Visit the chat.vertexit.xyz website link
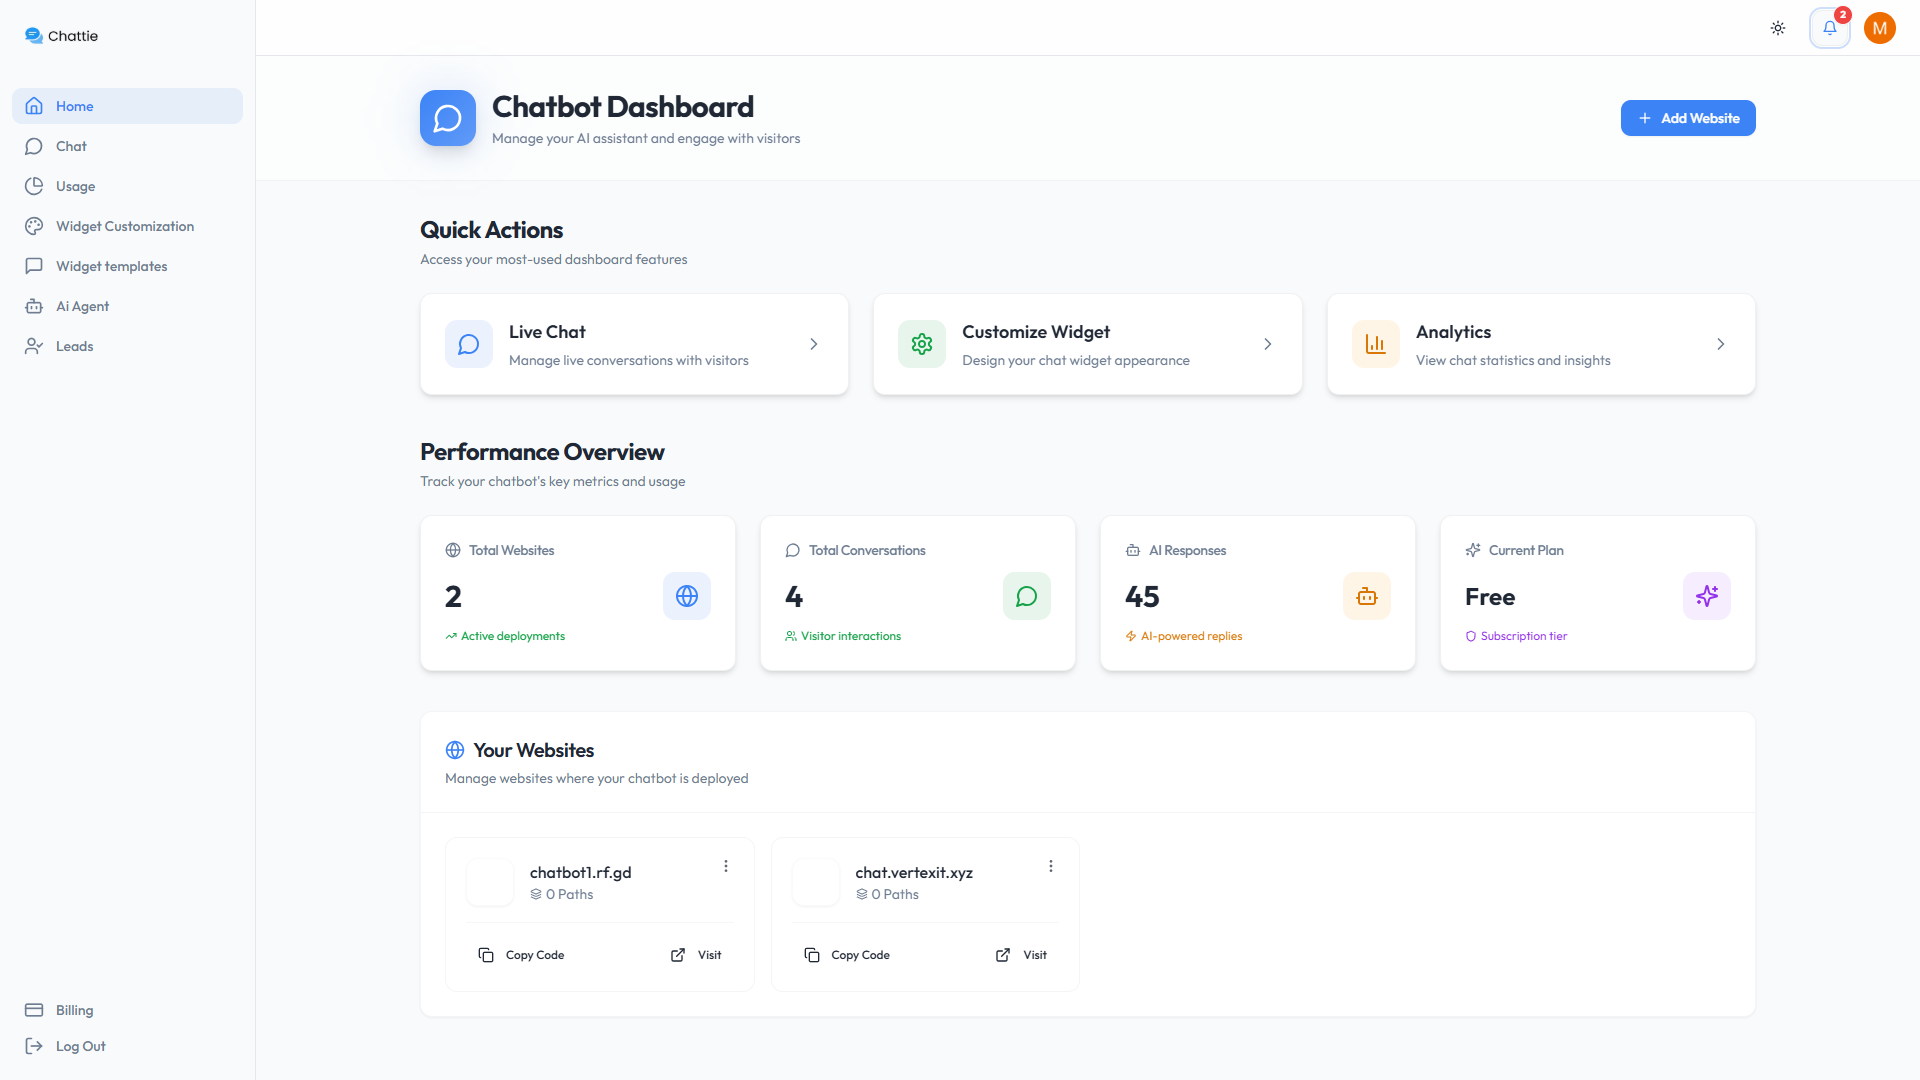The image size is (1920, 1080). point(1022,955)
